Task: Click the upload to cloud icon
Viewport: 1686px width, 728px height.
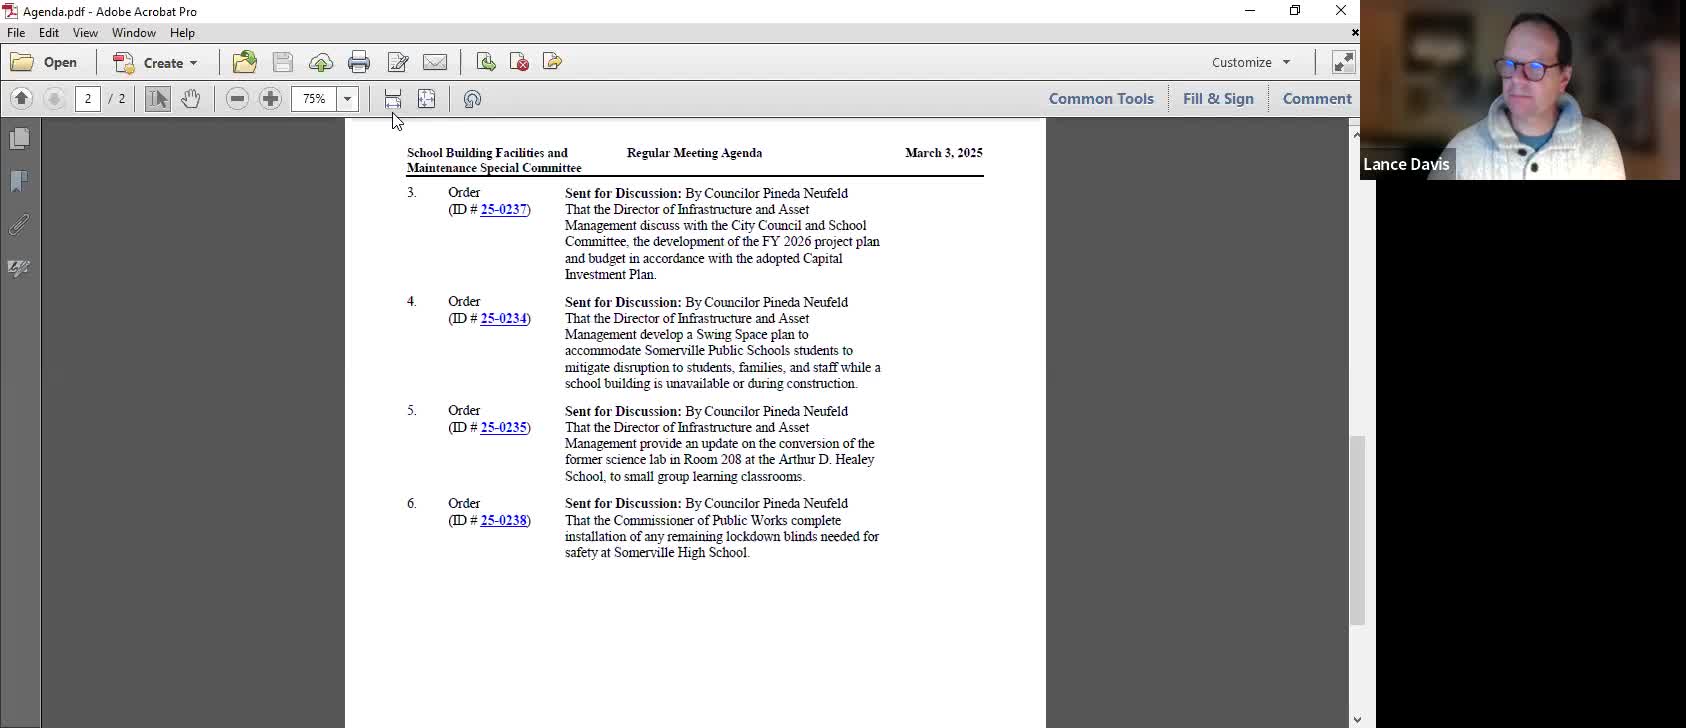Action: click(x=321, y=62)
